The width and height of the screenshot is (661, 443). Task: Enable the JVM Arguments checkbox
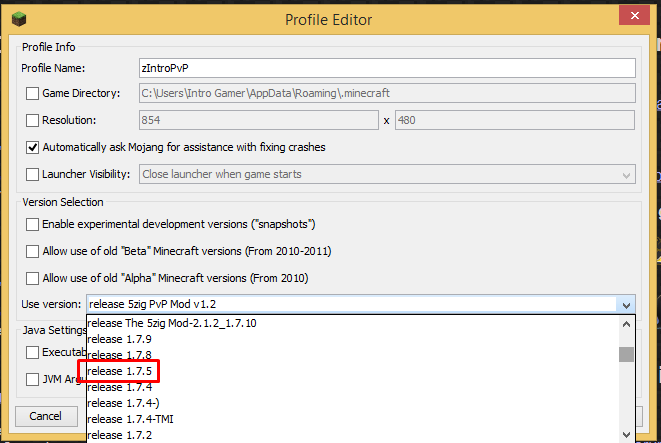click(32, 379)
